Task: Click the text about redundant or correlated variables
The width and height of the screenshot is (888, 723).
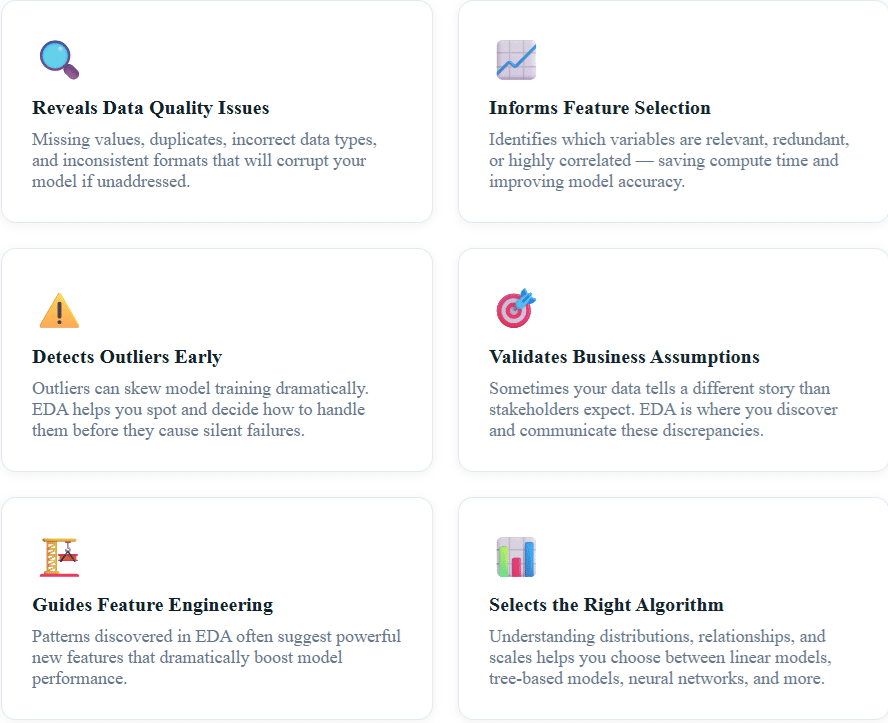Action: tap(669, 161)
